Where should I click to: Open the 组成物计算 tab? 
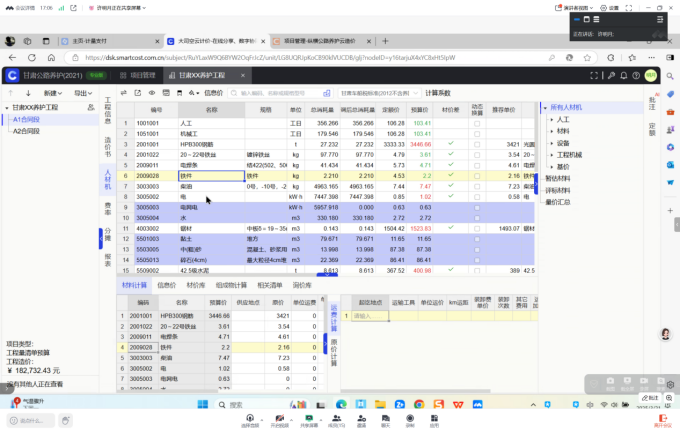[x=233, y=285]
